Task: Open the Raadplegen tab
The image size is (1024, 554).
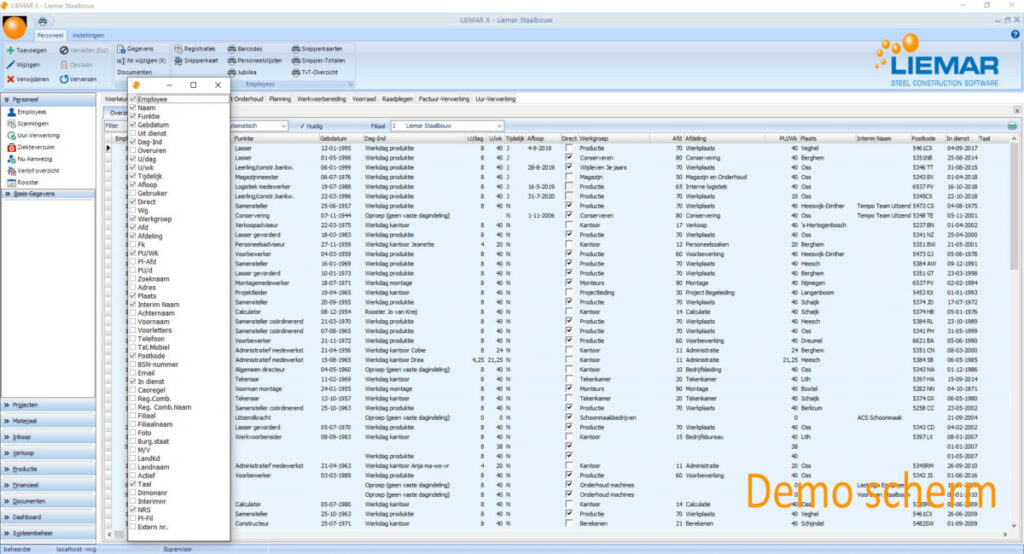Action: (397, 99)
